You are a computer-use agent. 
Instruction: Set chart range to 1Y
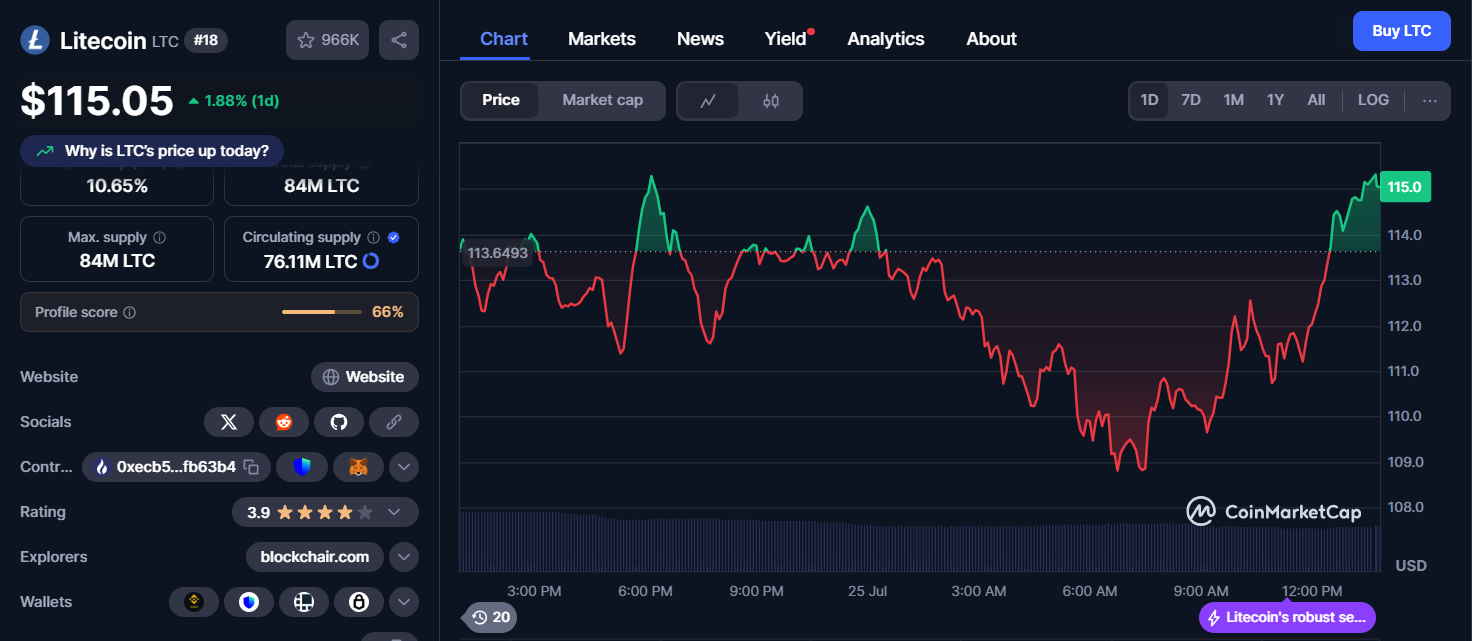(1275, 100)
